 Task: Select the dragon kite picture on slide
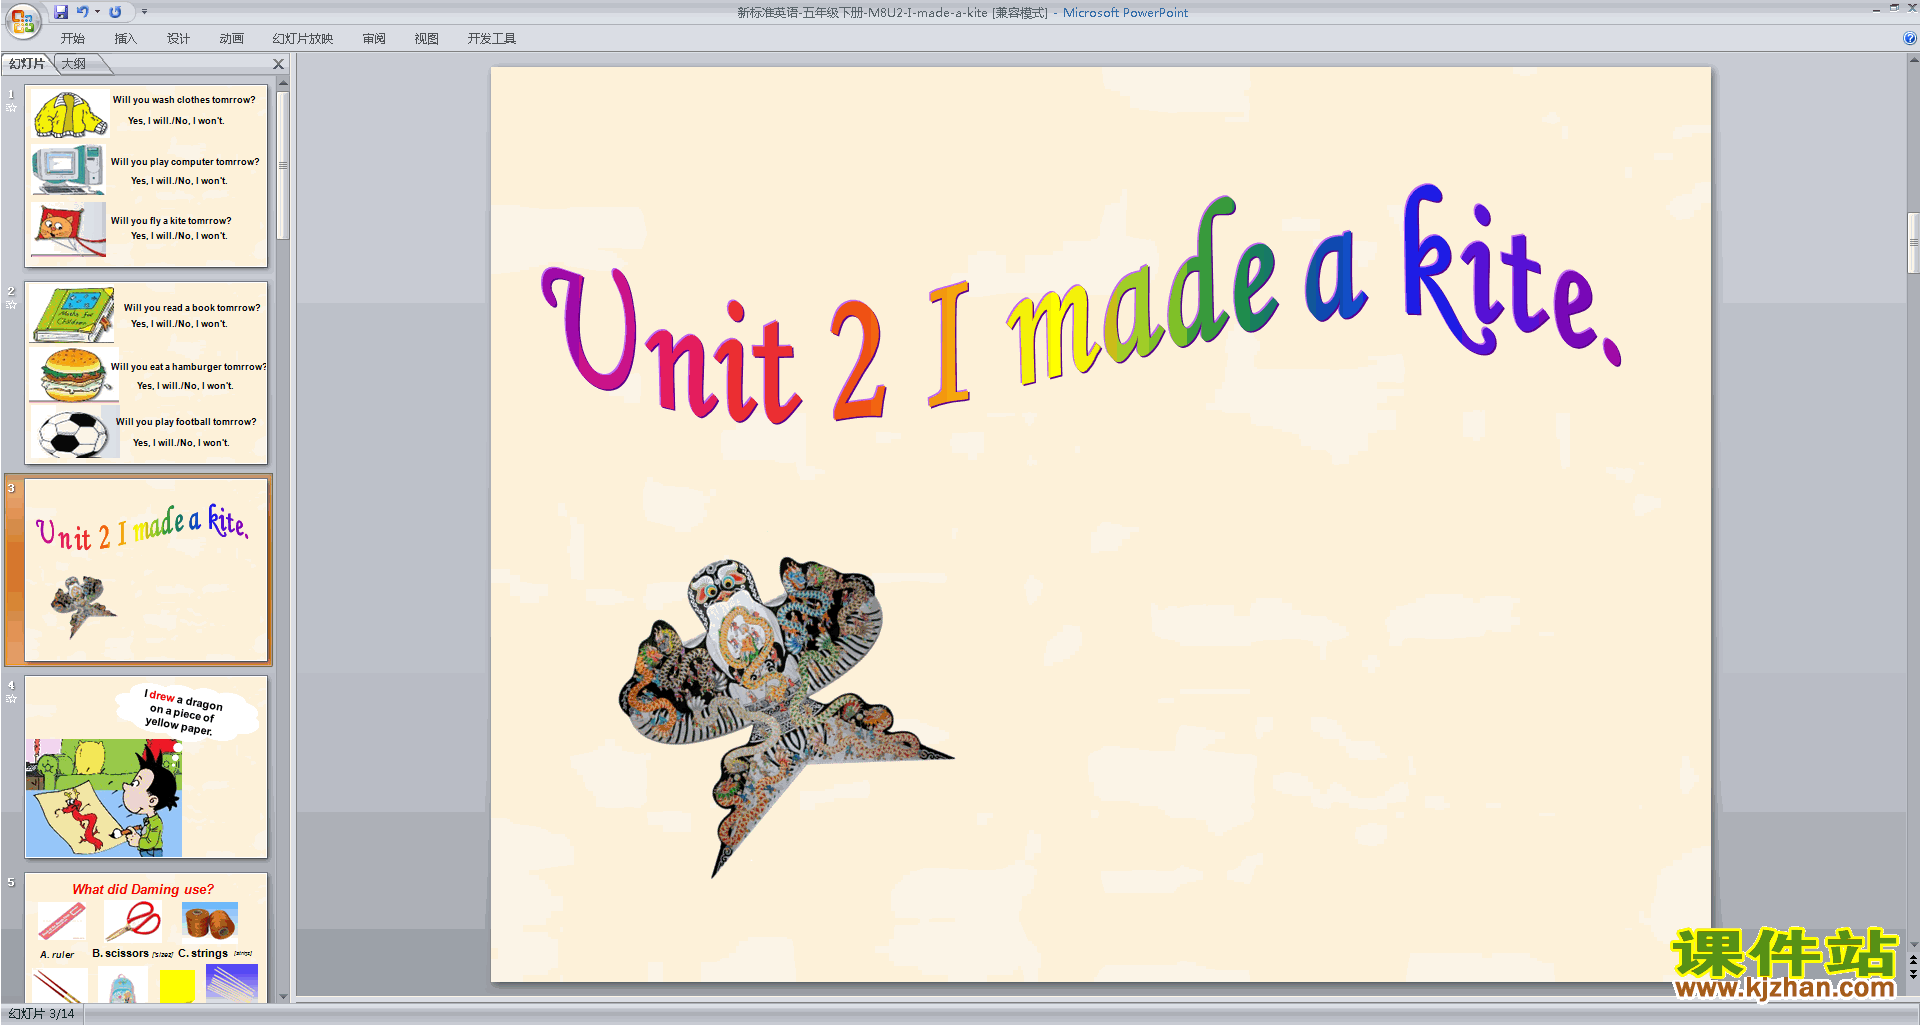[786, 717]
